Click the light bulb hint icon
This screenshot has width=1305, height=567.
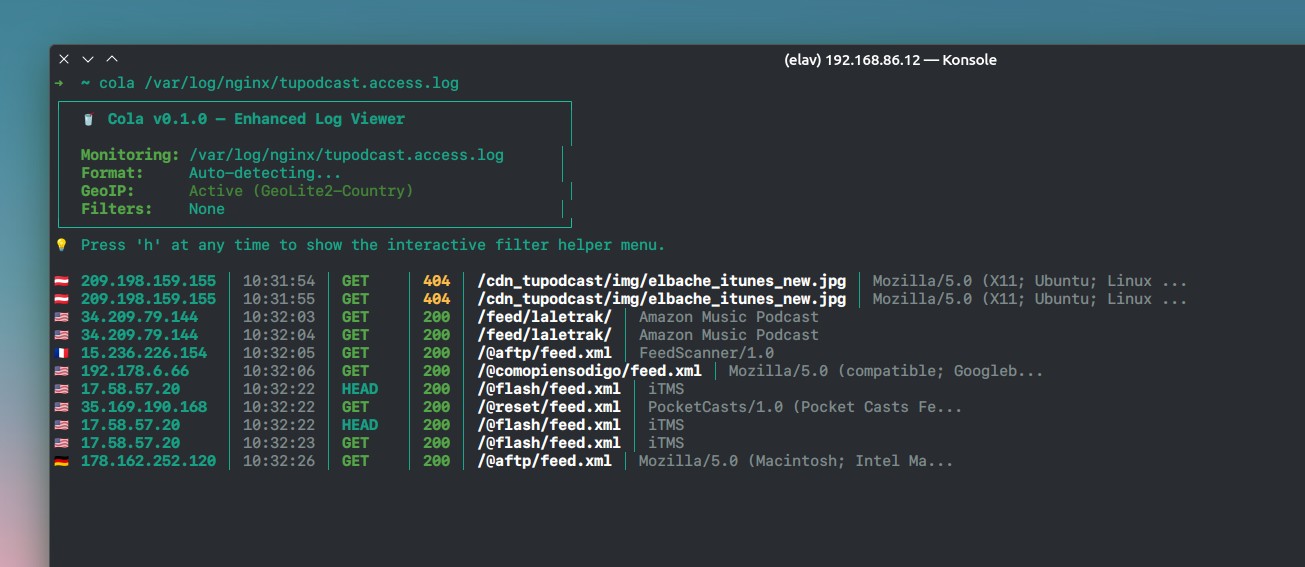click(62, 245)
